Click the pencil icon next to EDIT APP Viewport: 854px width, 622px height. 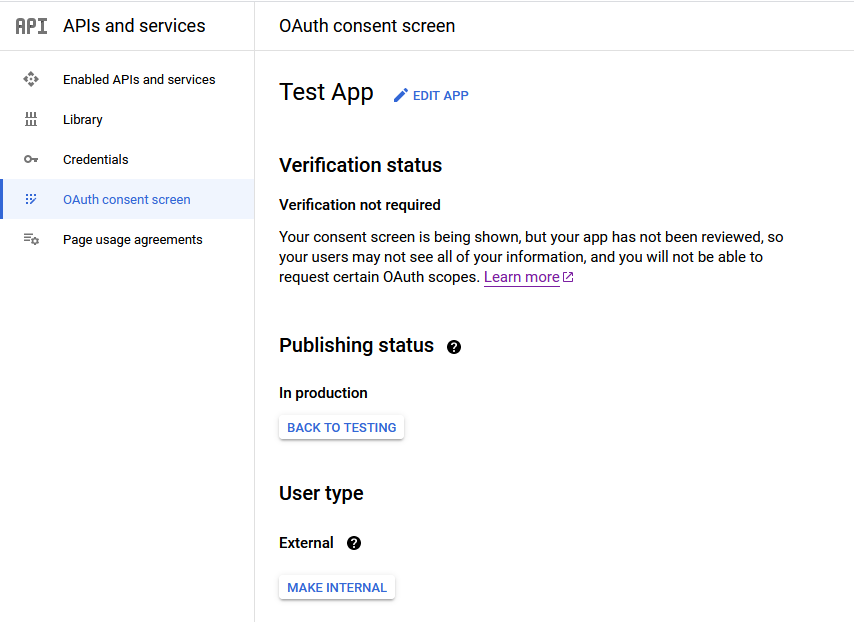pyautogui.click(x=399, y=95)
